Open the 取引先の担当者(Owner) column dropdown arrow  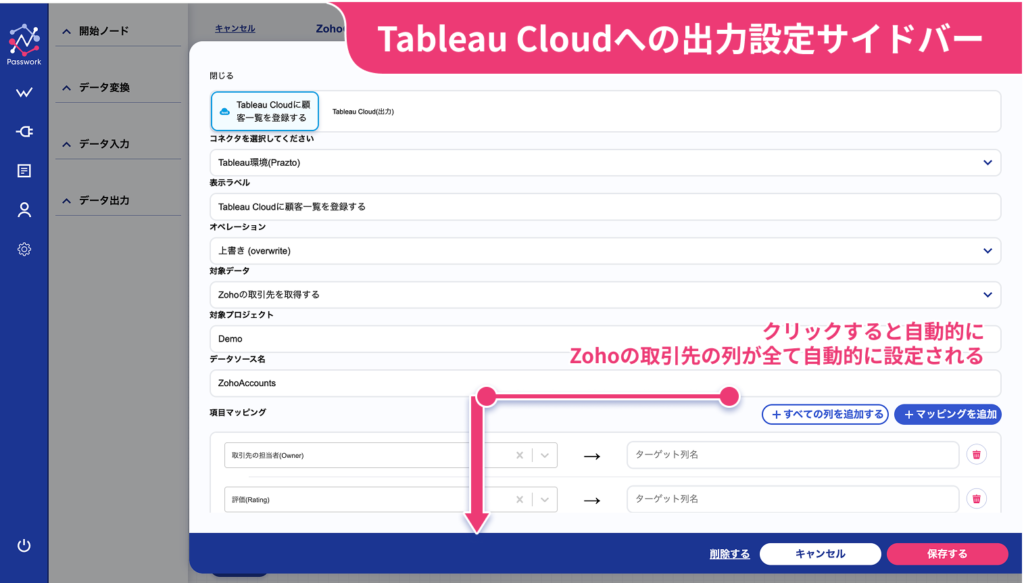[x=545, y=455]
